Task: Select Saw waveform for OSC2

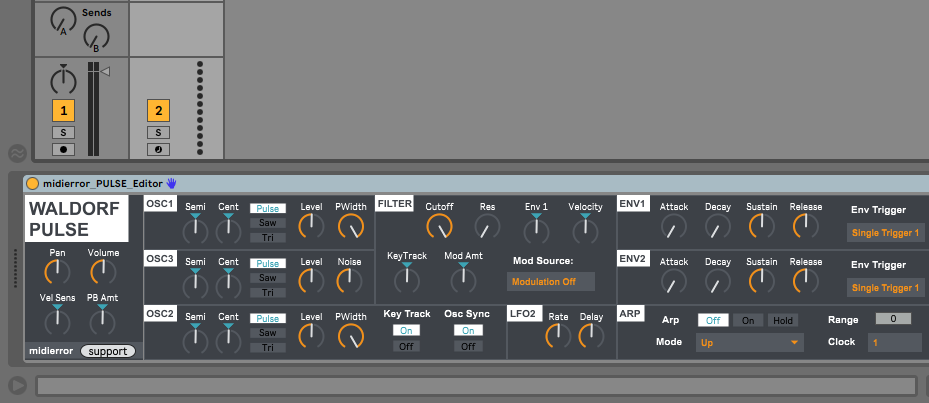Action: coord(268,333)
